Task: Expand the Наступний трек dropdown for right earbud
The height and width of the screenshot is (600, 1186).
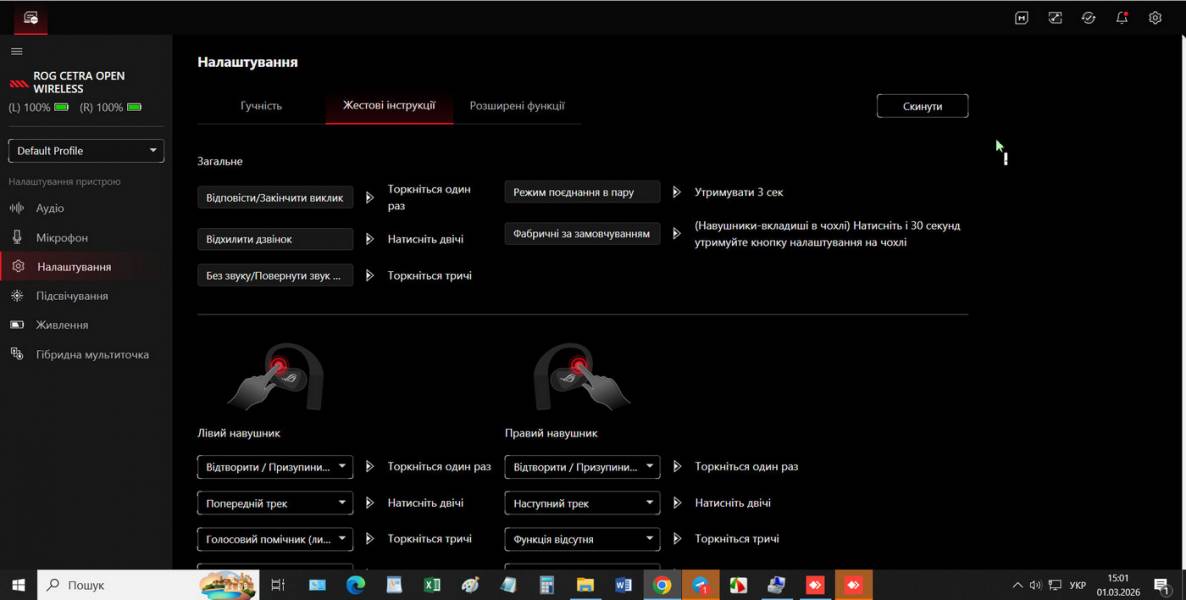Action: click(582, 503)
